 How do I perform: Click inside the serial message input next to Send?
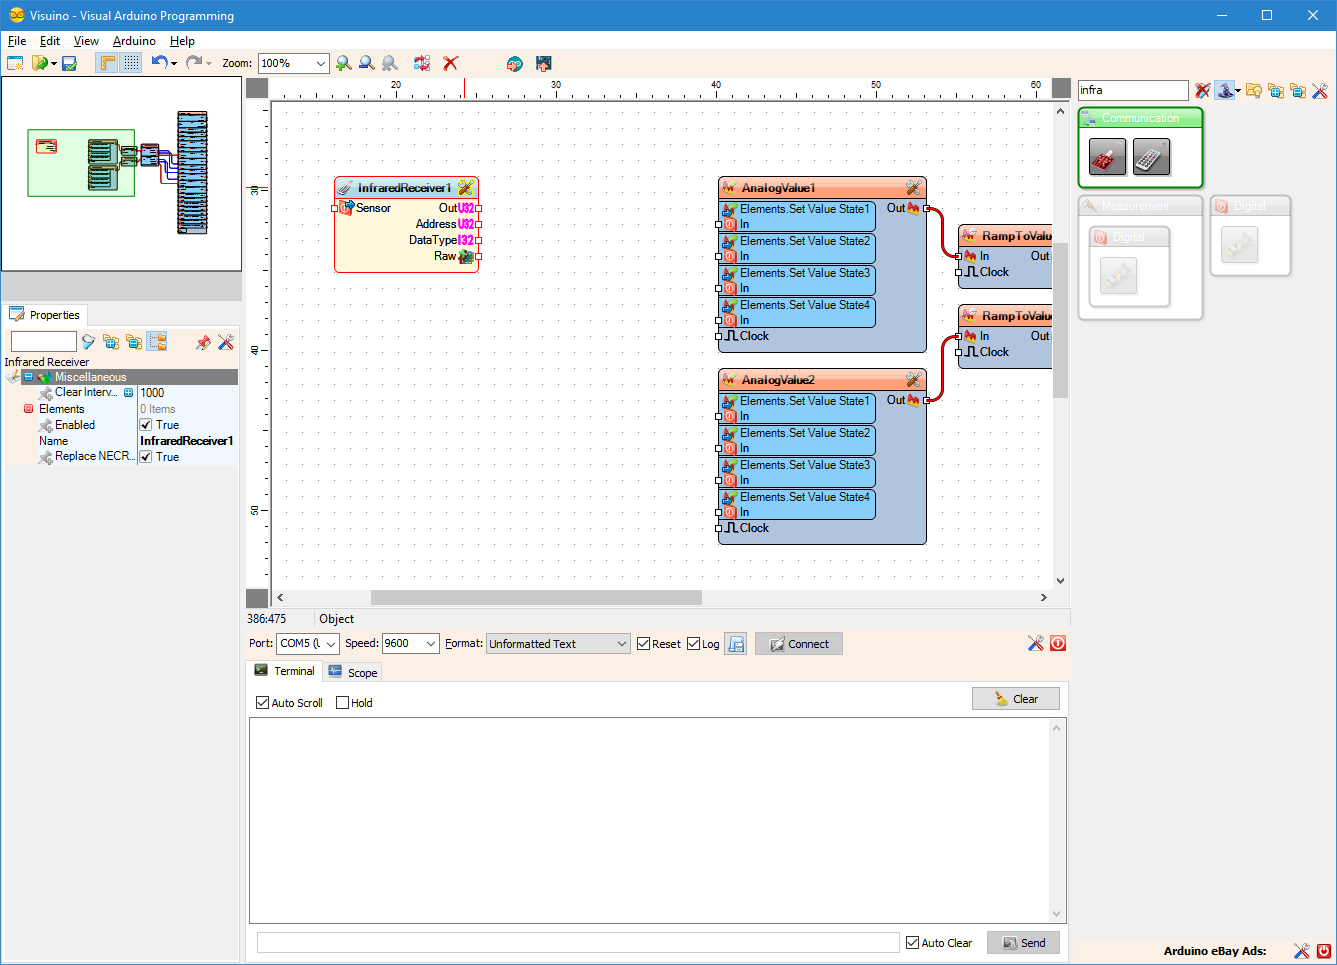tap(577, 942)
